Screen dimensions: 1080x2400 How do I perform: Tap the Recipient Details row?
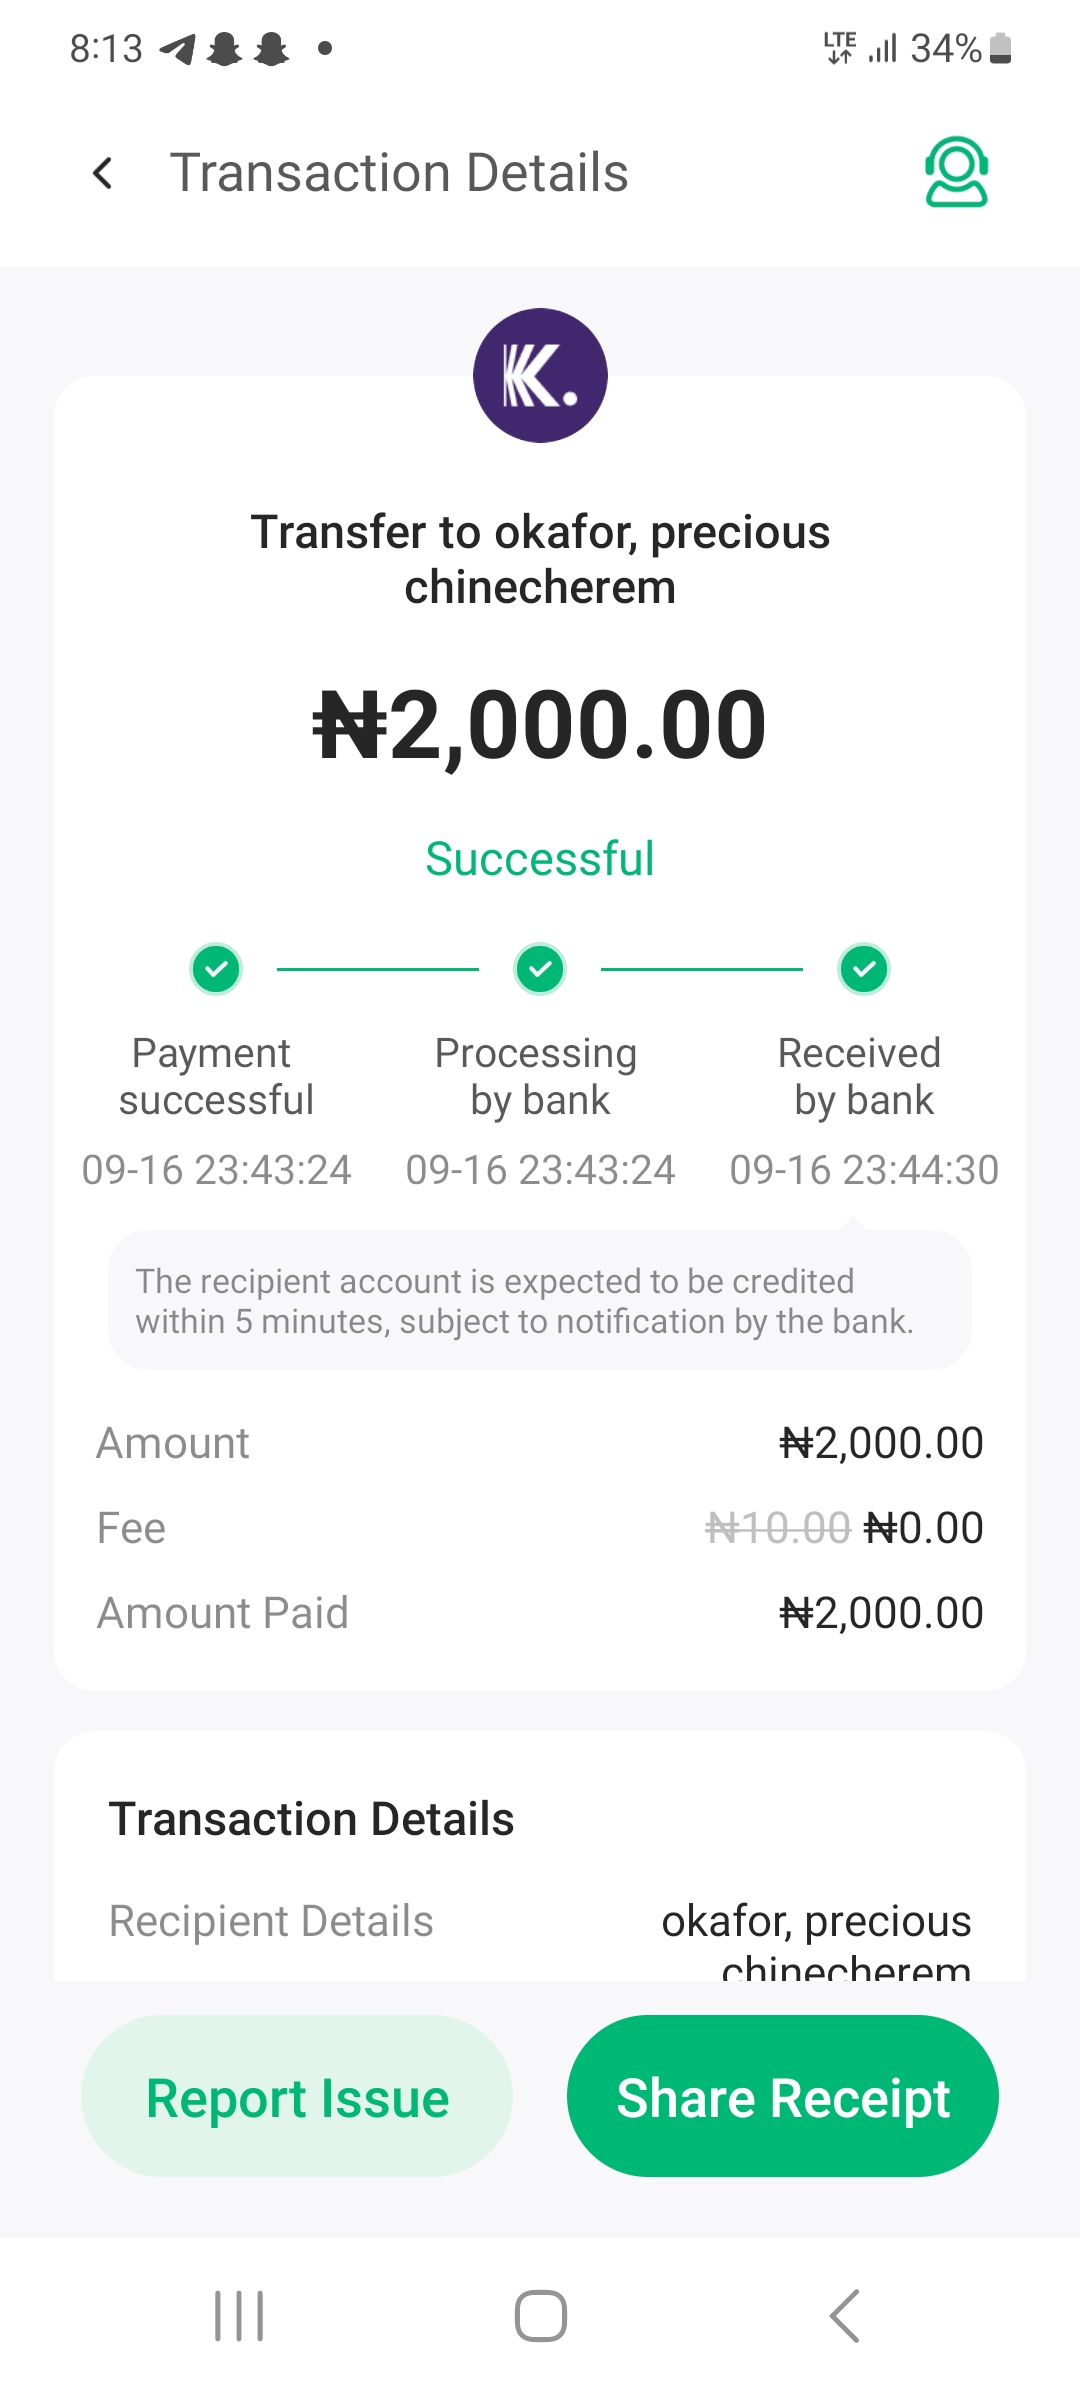pyautogui.click(x=540, y=1922)
